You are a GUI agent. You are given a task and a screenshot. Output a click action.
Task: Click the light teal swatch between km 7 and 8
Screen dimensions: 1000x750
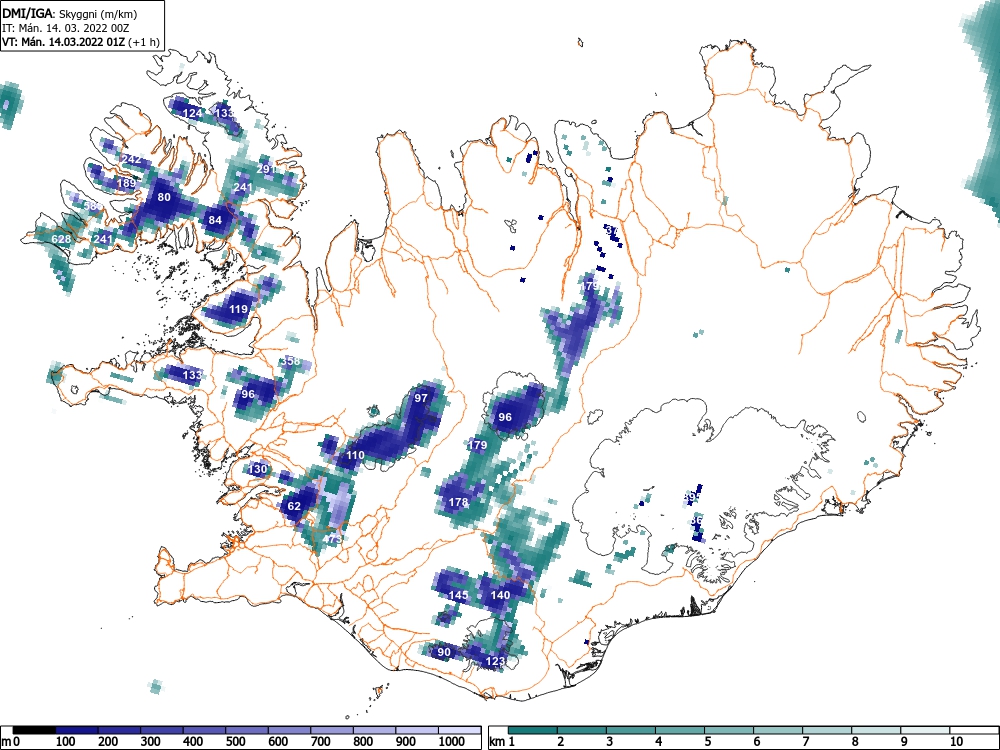click(827, 730)
